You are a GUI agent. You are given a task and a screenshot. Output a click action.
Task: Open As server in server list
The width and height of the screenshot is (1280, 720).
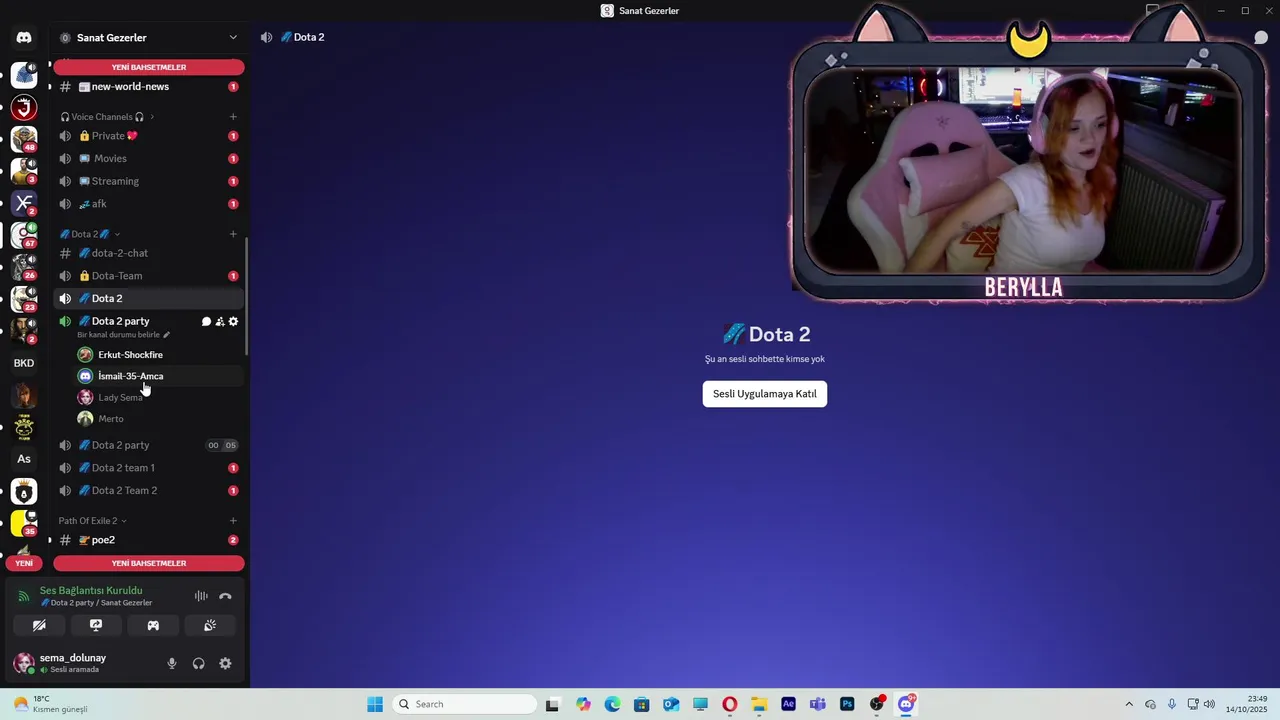(x=24, y=459)
